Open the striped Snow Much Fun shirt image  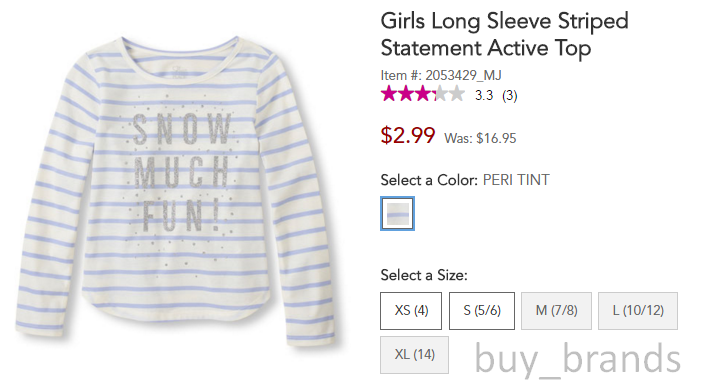[176, 191]
